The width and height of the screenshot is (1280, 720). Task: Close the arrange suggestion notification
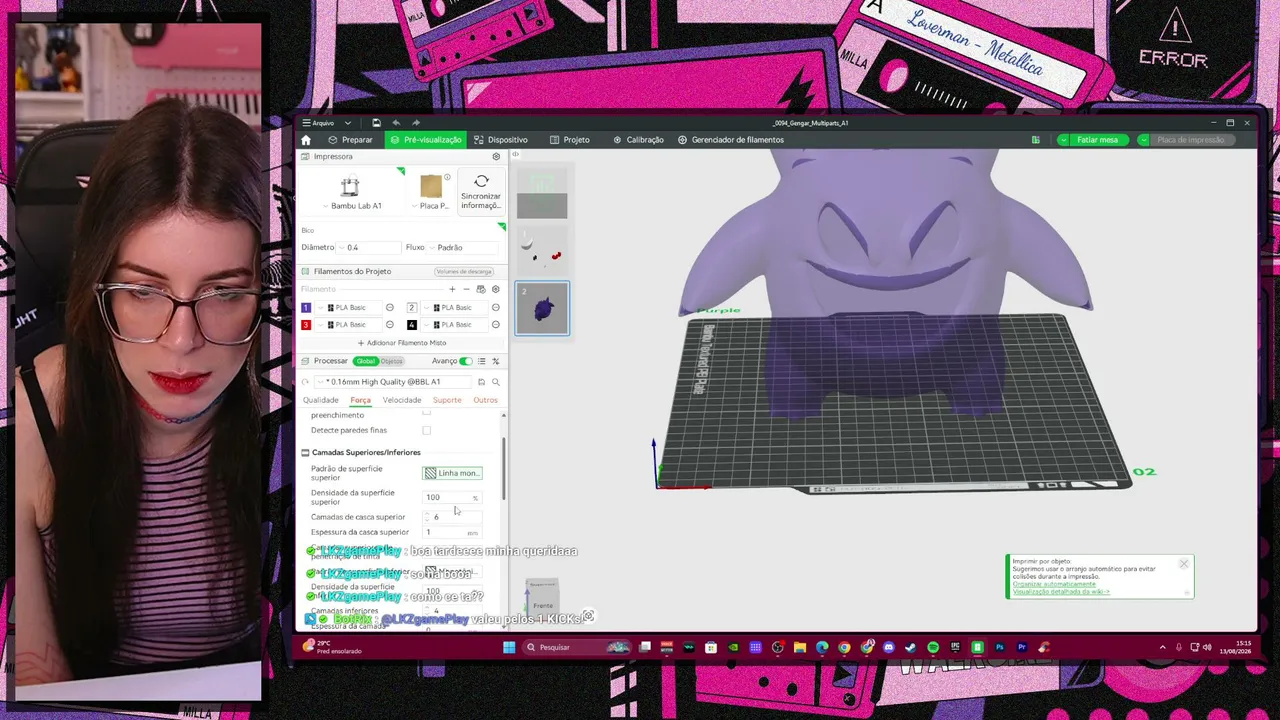pos(1184,564)
